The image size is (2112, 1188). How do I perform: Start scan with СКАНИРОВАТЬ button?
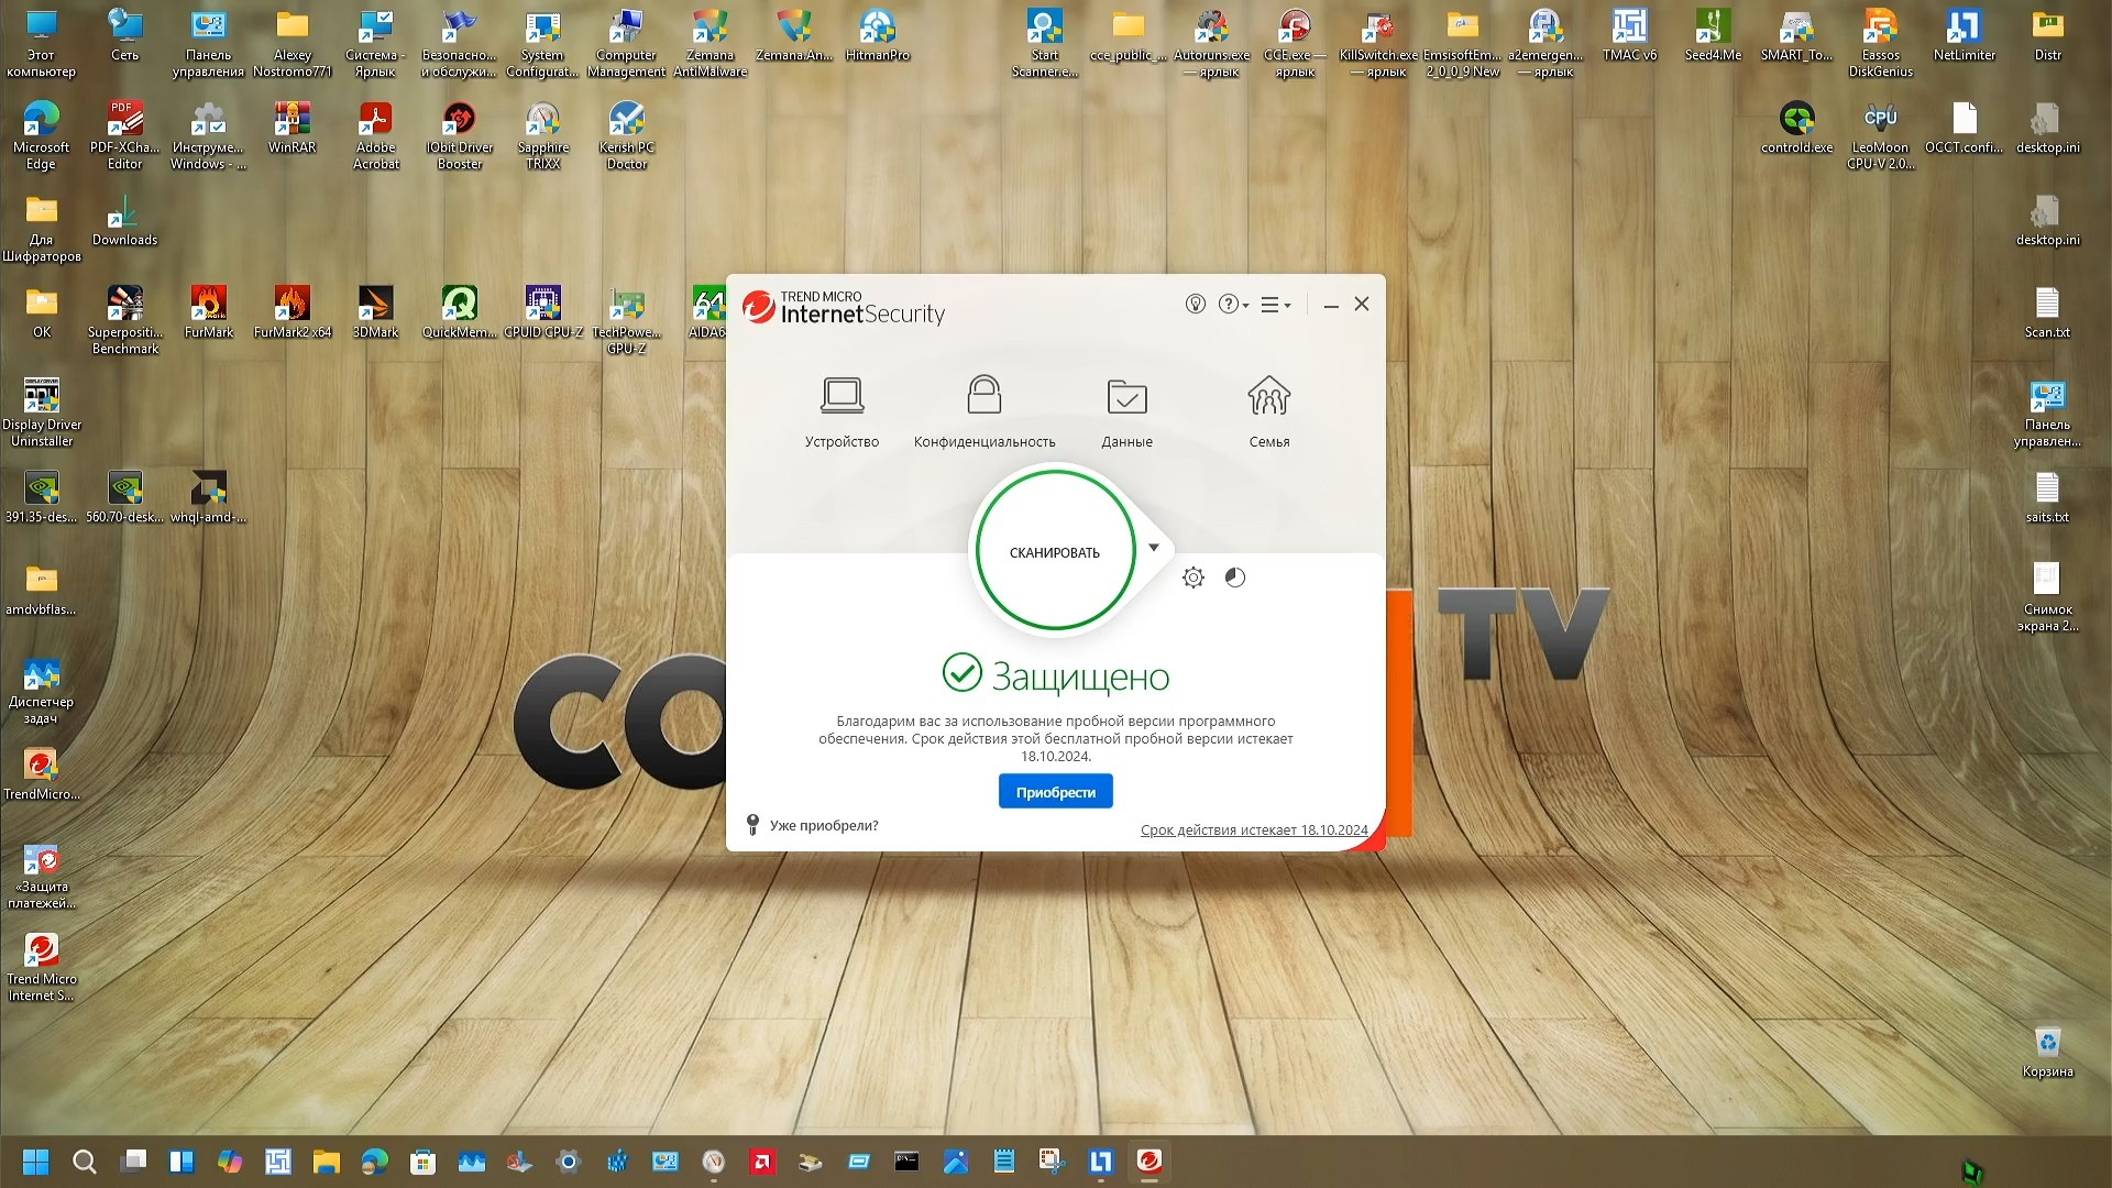click(x=1054, y=552)
